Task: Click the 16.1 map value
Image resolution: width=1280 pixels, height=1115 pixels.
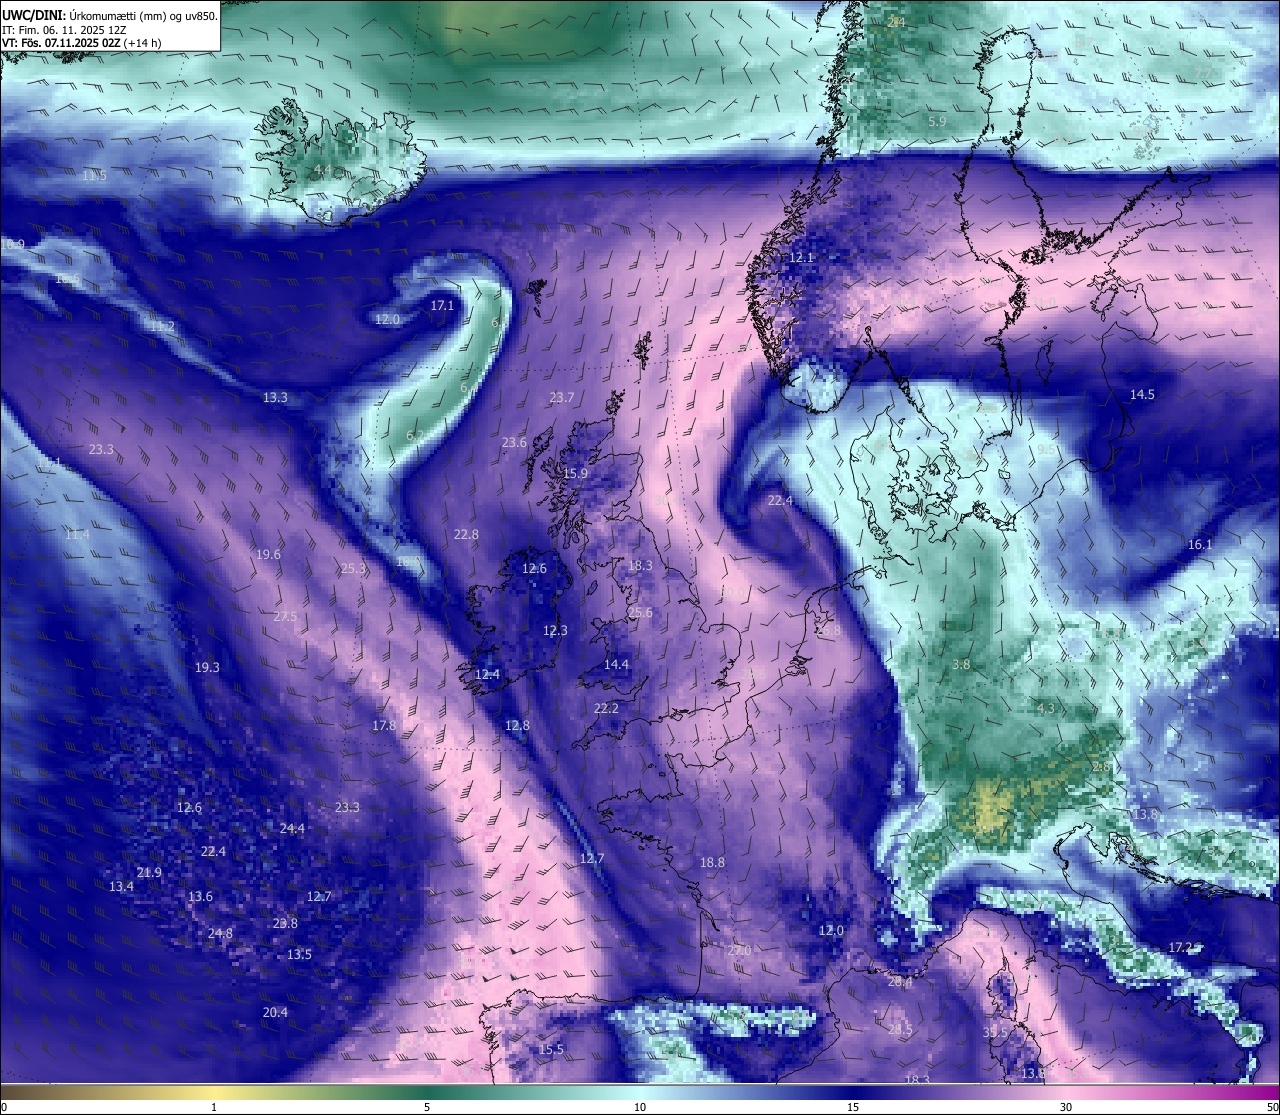Action: click(1199, 544)
